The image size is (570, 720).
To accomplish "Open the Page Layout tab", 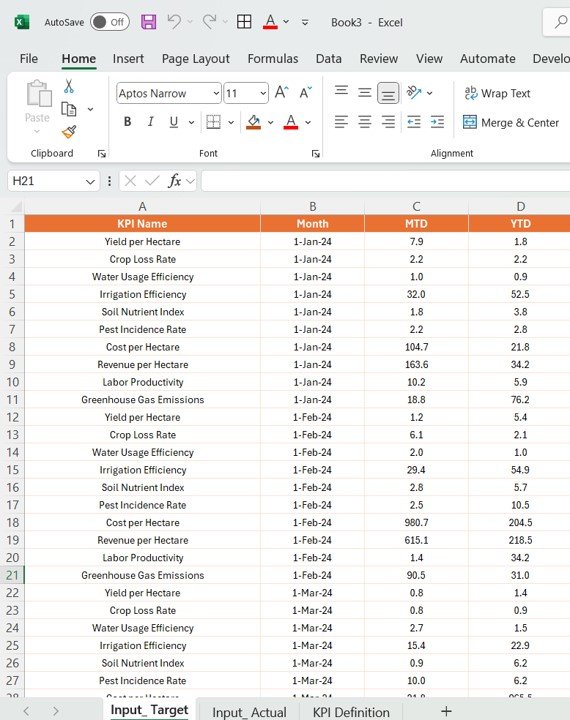I will 196,59.
